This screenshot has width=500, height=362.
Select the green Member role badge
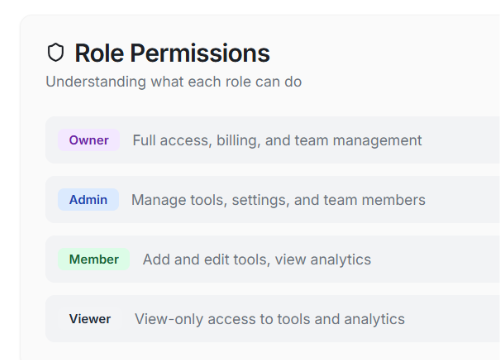(x=94, y=259)
